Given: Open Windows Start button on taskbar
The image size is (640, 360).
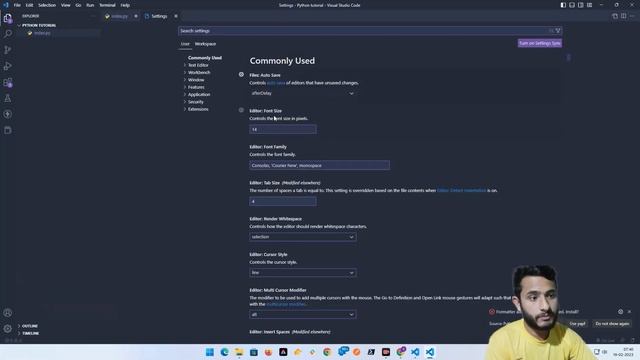Looking at the screenshot, I should tap(210, 352).
